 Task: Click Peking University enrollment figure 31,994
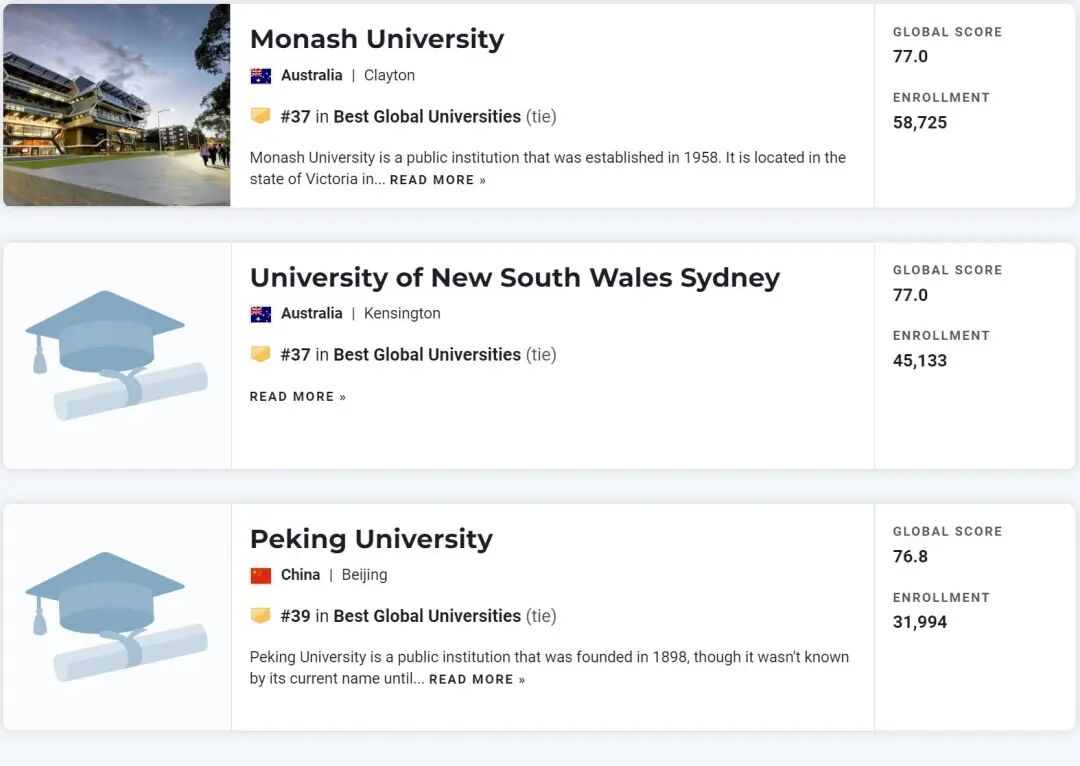[x=919, y=622]
